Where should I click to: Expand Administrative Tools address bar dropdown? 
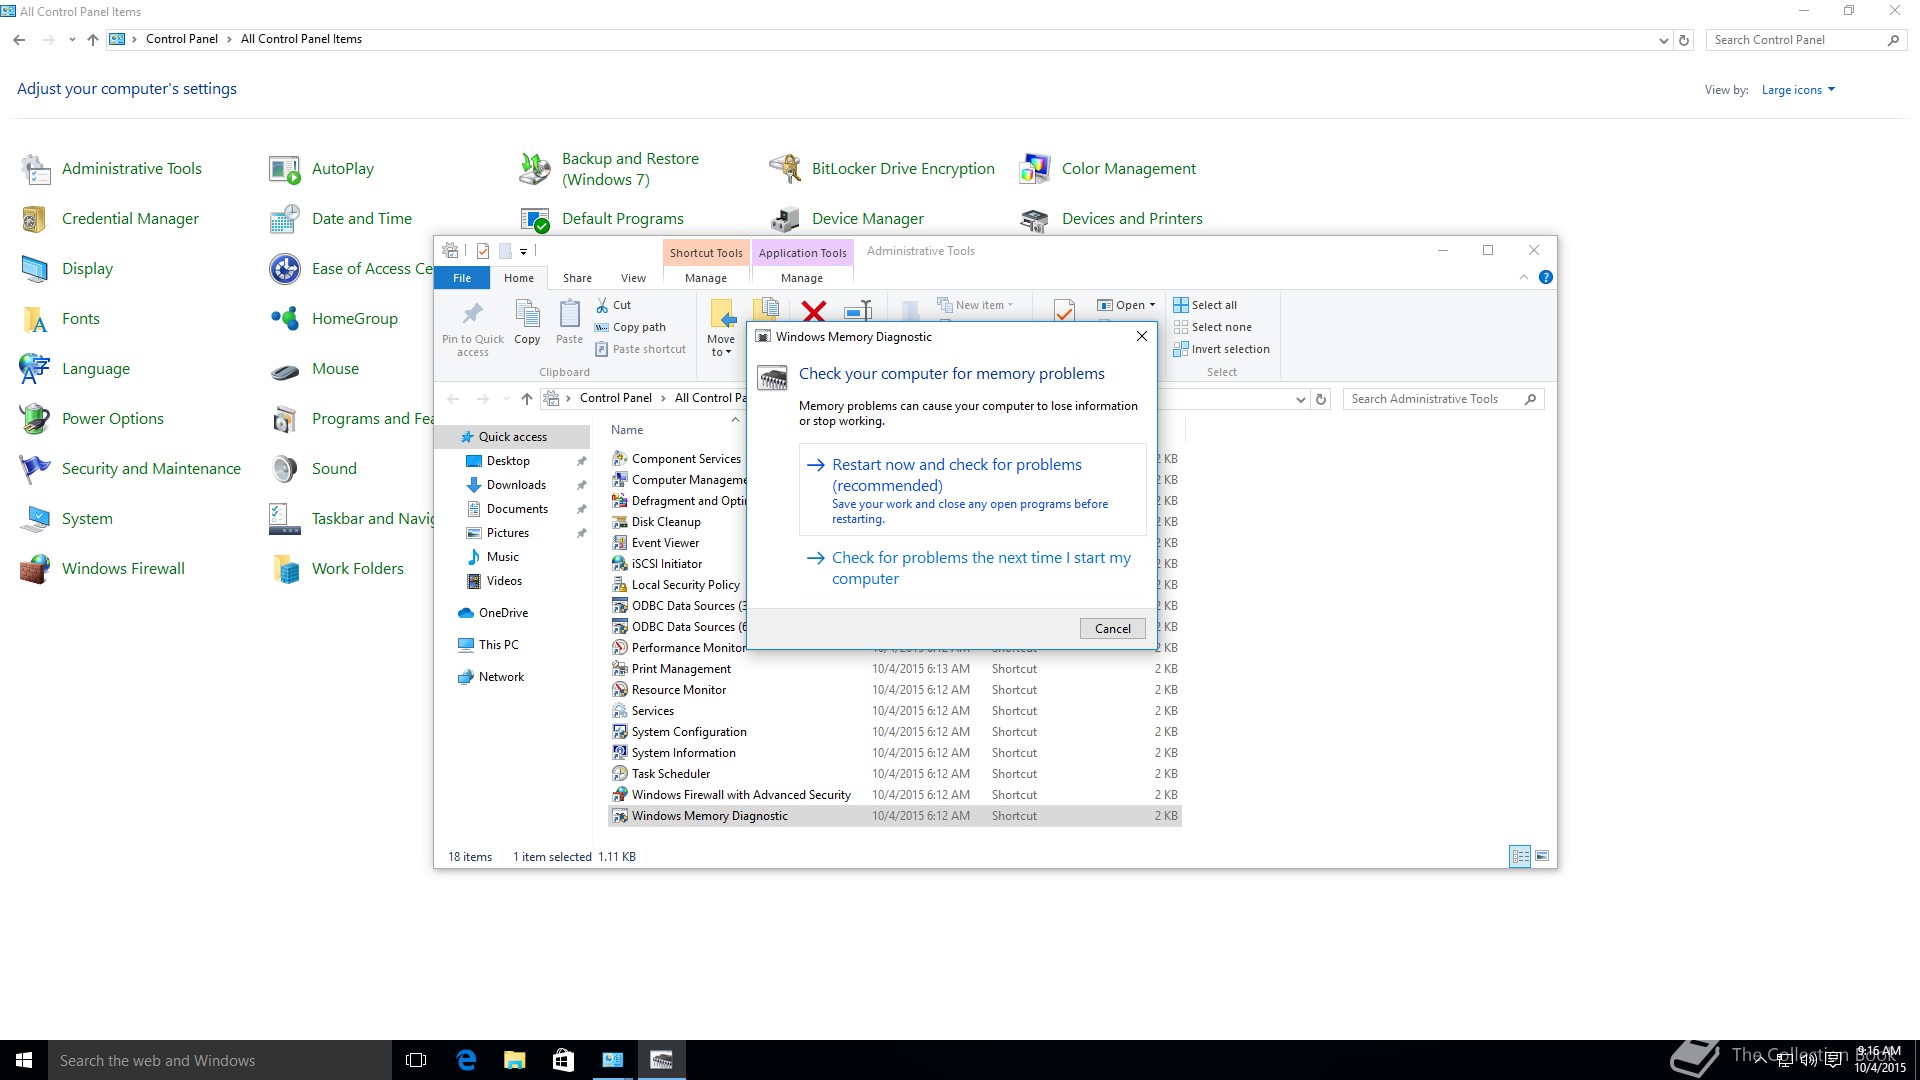[x=1300, y=399]
